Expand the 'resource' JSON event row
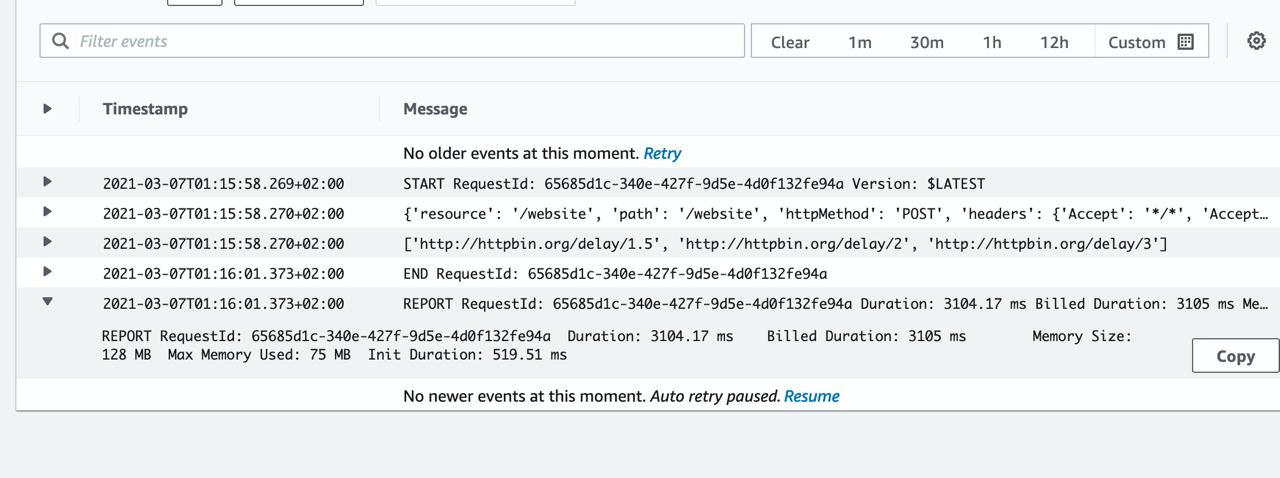The height and width of the screenshot is (478, 1280). coord(47,212)
